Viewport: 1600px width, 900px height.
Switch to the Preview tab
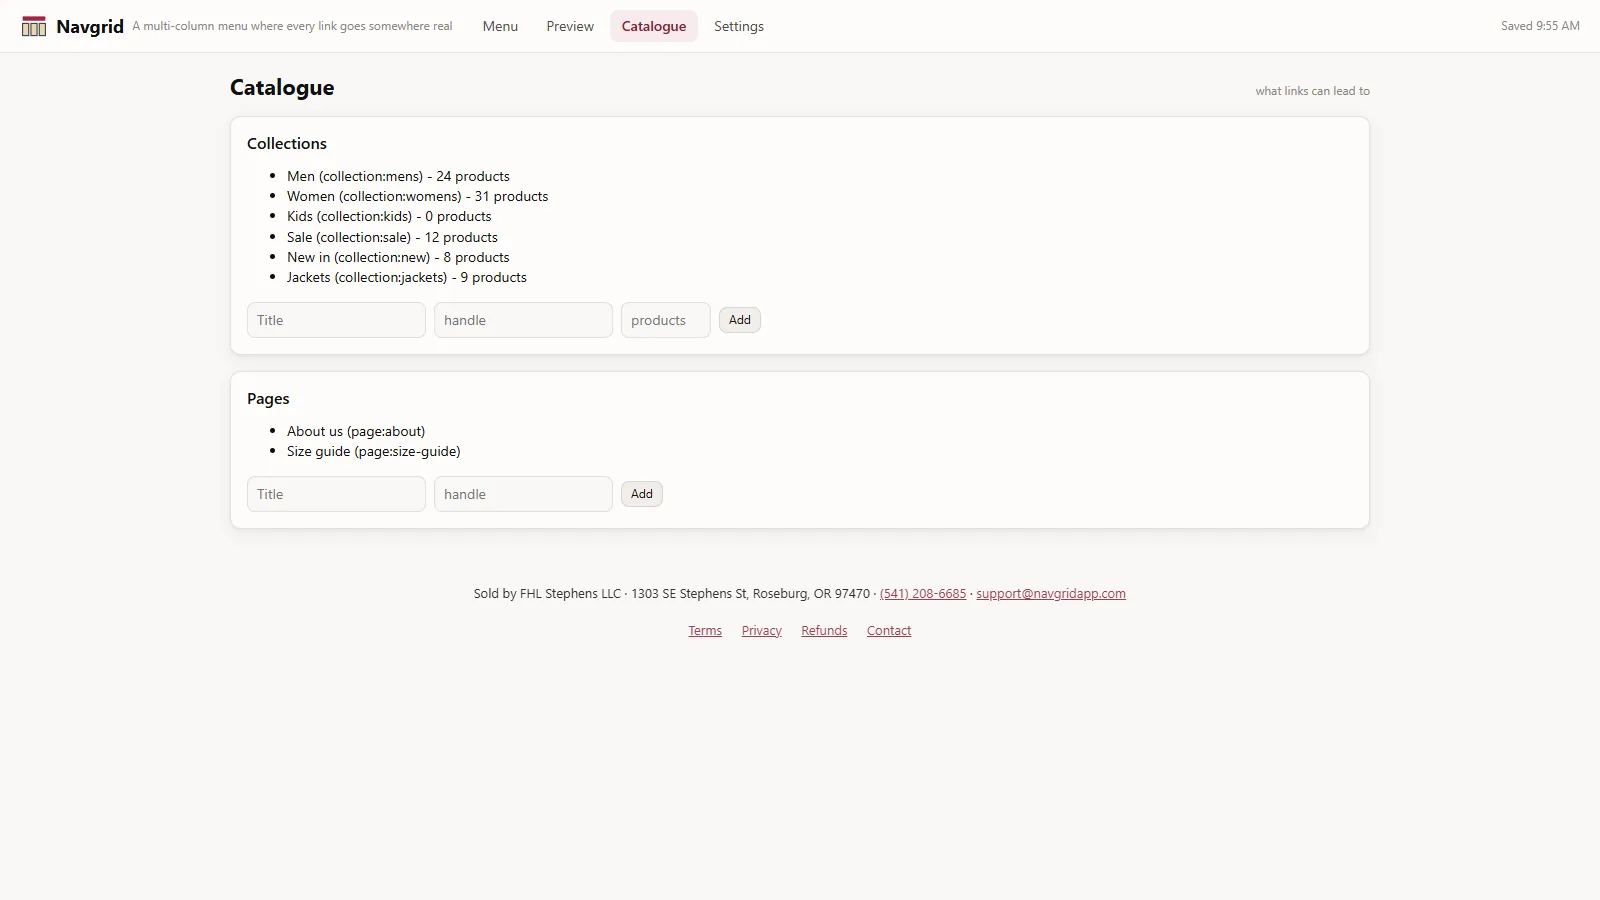point(570,26)
